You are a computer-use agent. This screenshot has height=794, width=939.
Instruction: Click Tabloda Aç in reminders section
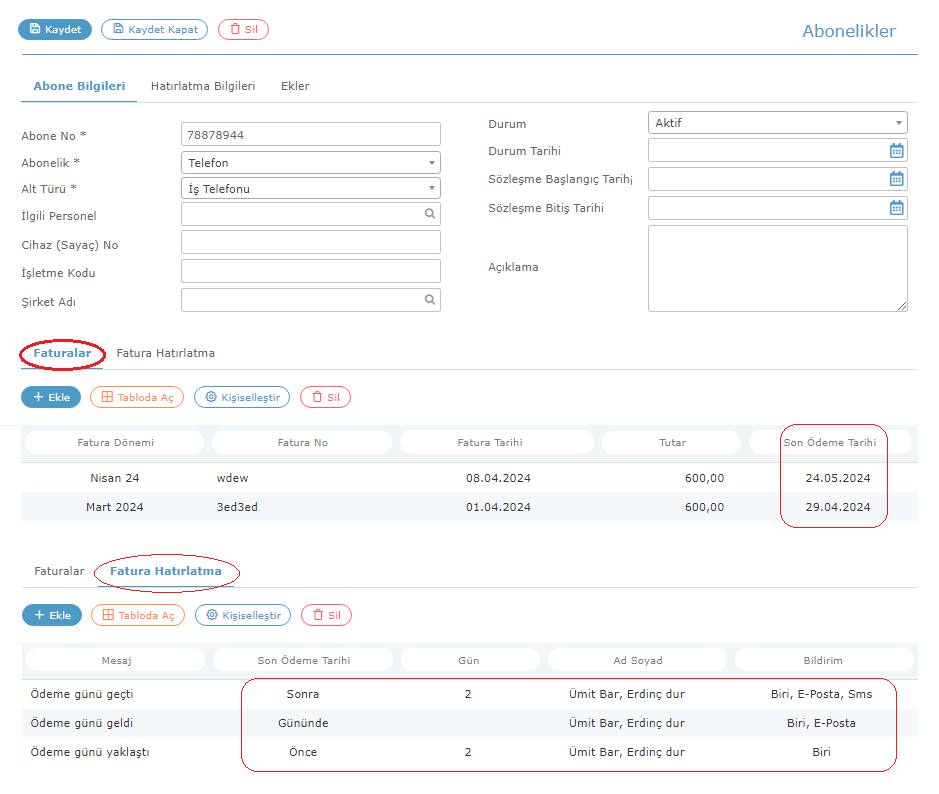(x=138, y=615)
